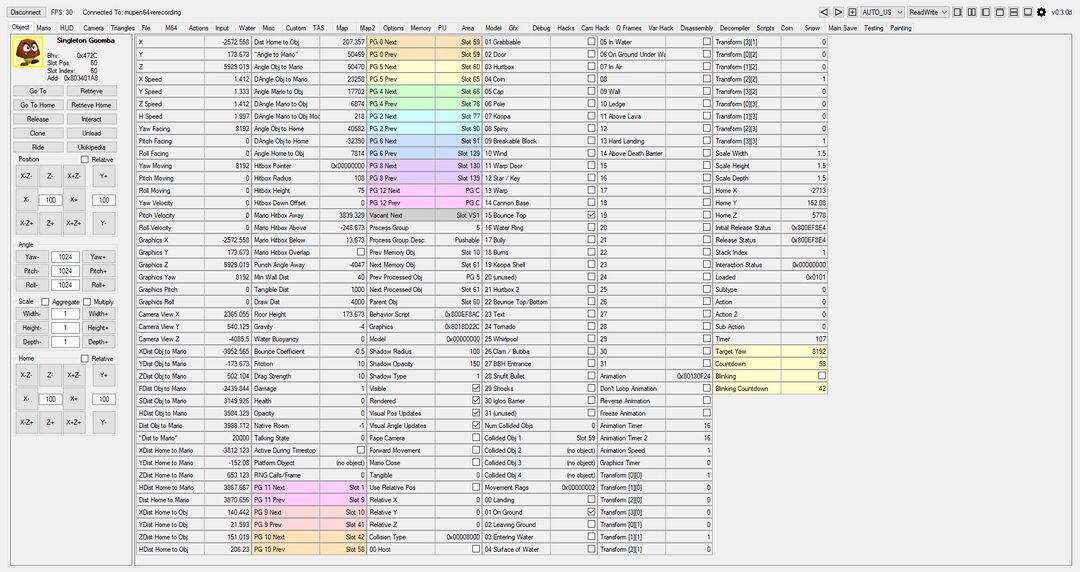Click the Release button
The height and width of the screenshot is (572, 1080).
(38, 119)
